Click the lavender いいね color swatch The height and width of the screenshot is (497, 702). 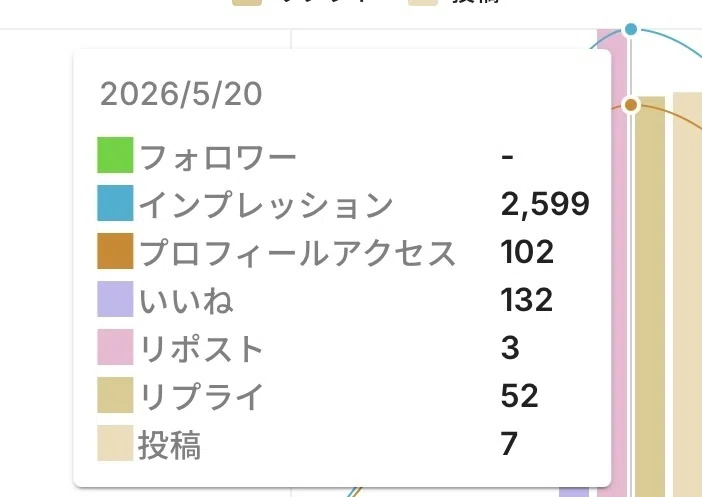[115, 299]
